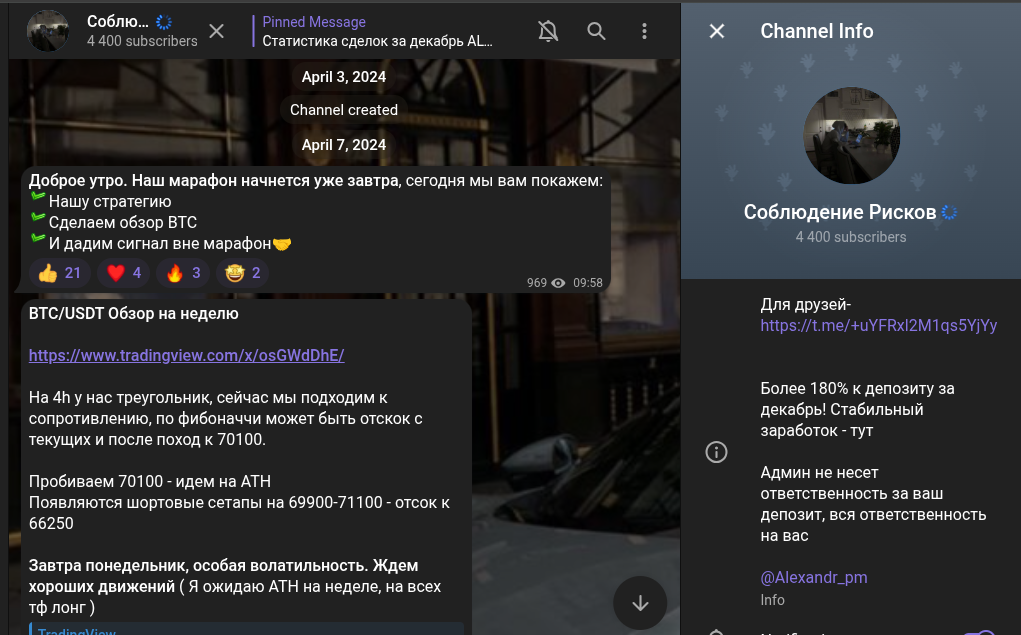Open the three-dot more options menu

point(645,31)
